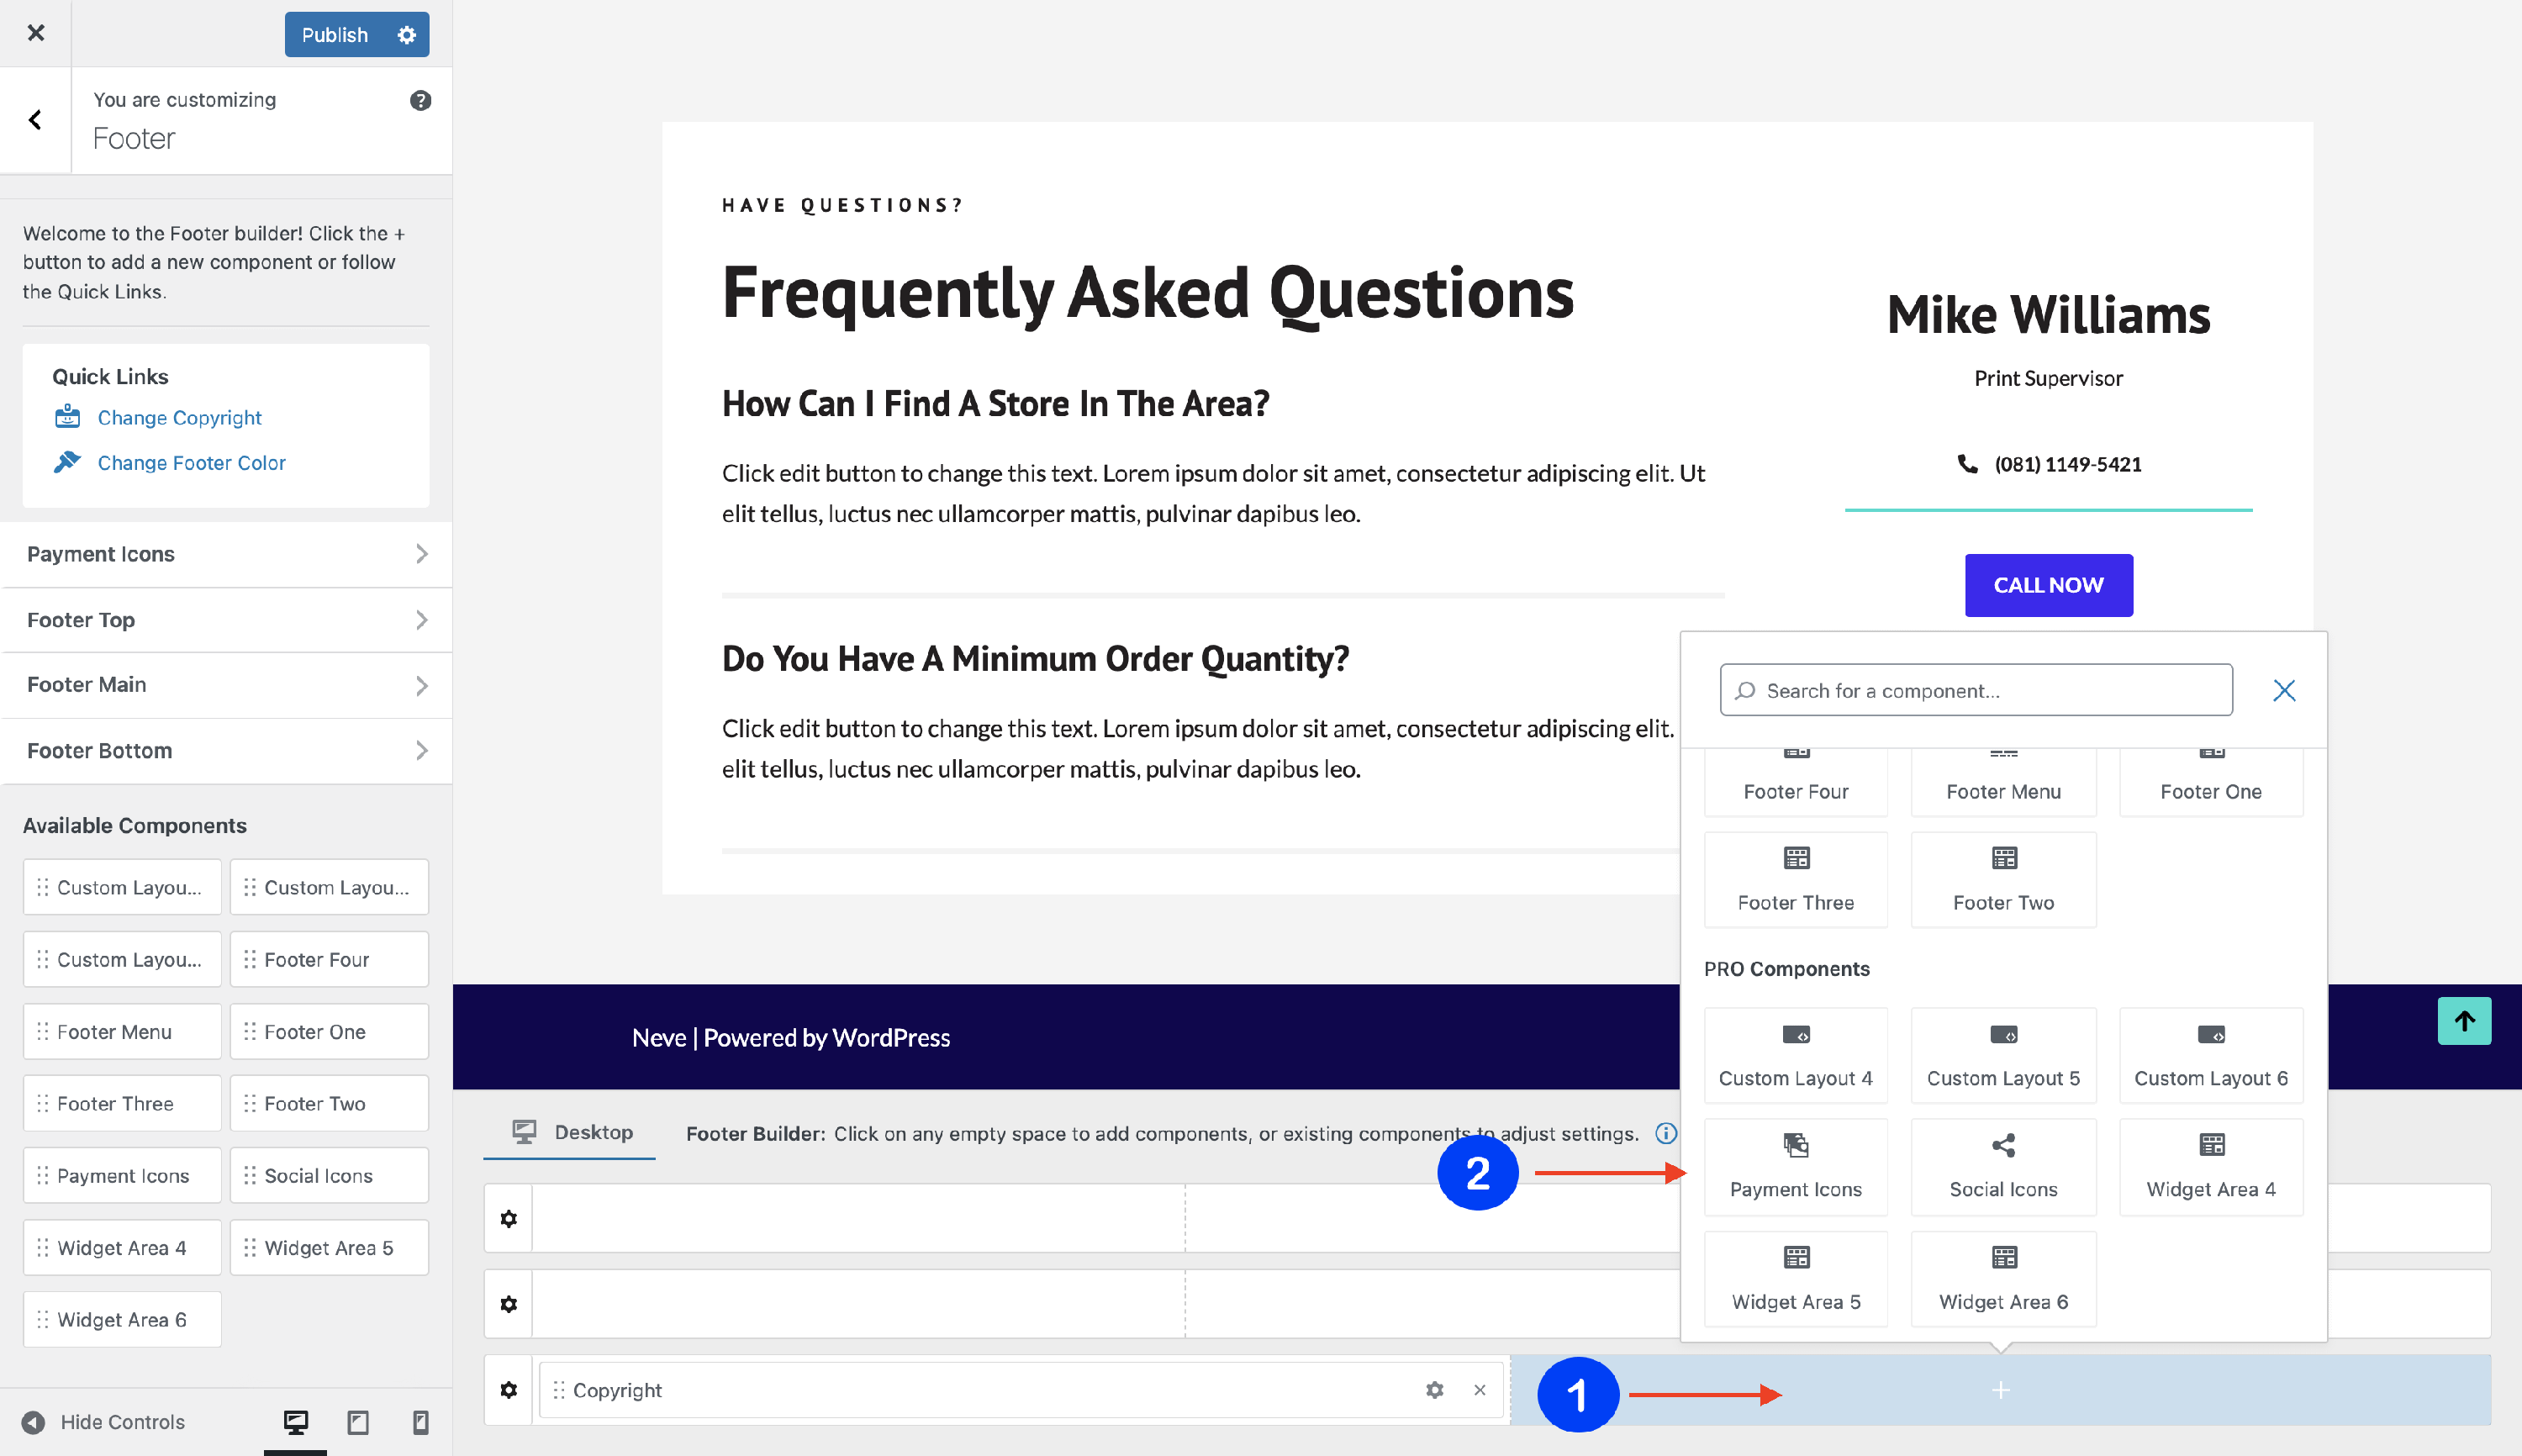
Task: Expand the Footer Top section
Action: (x=227, y=620)
